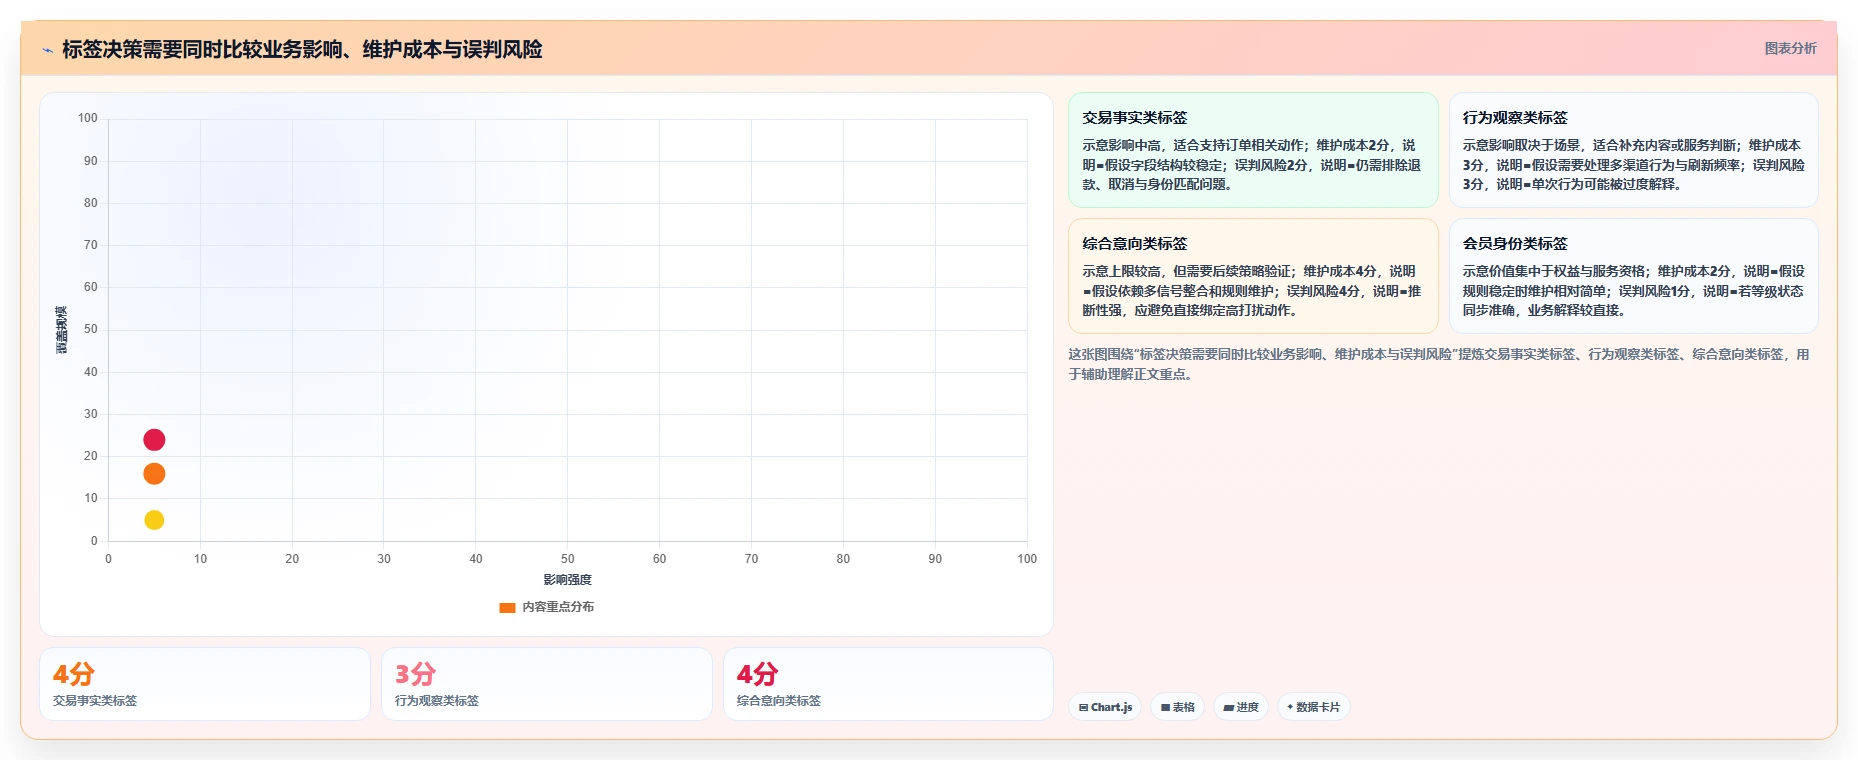Screen dimensions: 1858x760
Task: Click the red data point on the chart
Action: (x=154, y=440)
